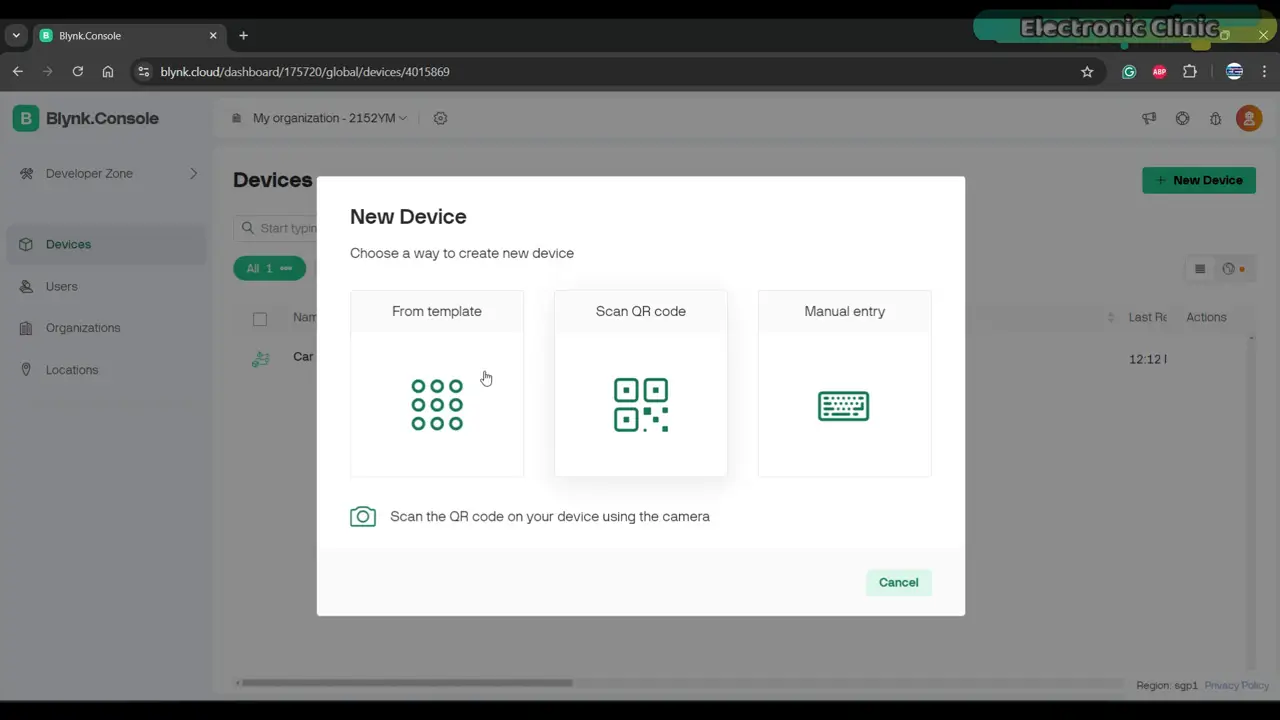This screenshot has width=1280, height=720.
Task: Reload the page with the refresh icon
Action: tap(77, 71)
